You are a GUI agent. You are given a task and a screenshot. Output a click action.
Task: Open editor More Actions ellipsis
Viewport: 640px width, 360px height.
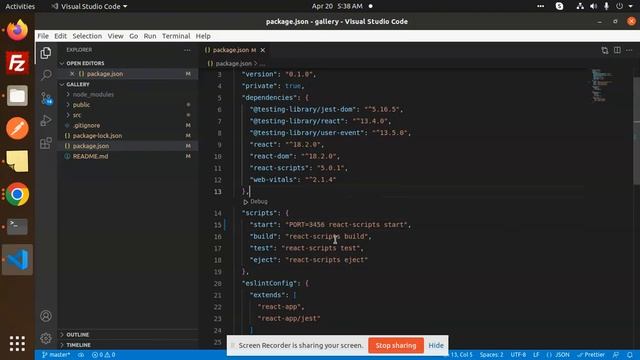point(629,50)
